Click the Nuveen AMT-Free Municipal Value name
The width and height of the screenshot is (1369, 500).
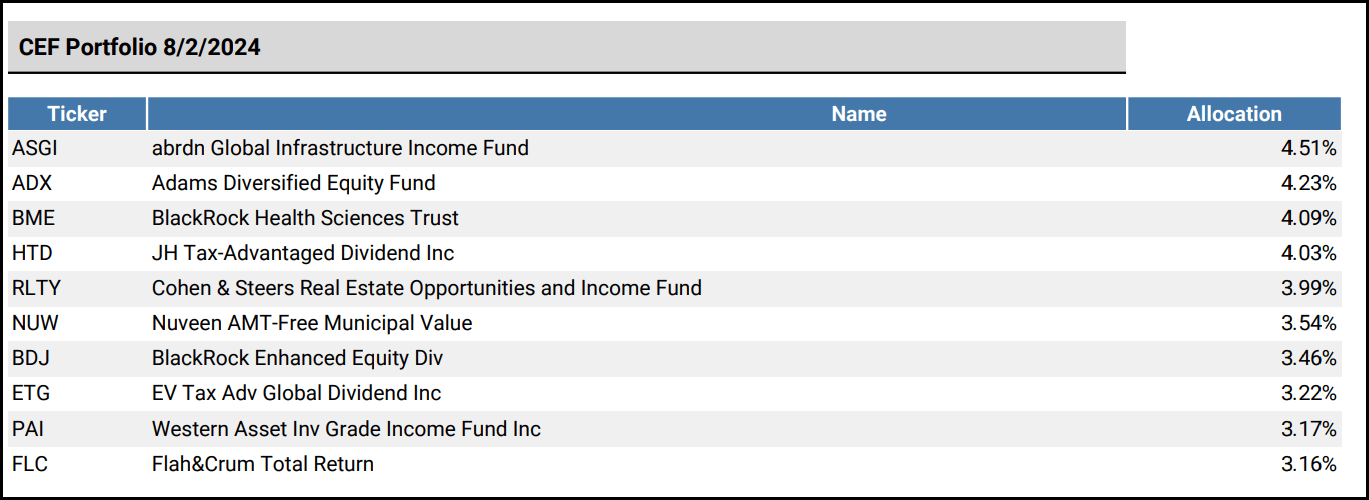click(312, 324)
